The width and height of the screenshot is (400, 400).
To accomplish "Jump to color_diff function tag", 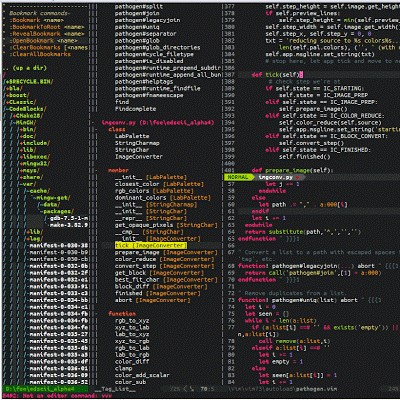I will click(132, 362).
